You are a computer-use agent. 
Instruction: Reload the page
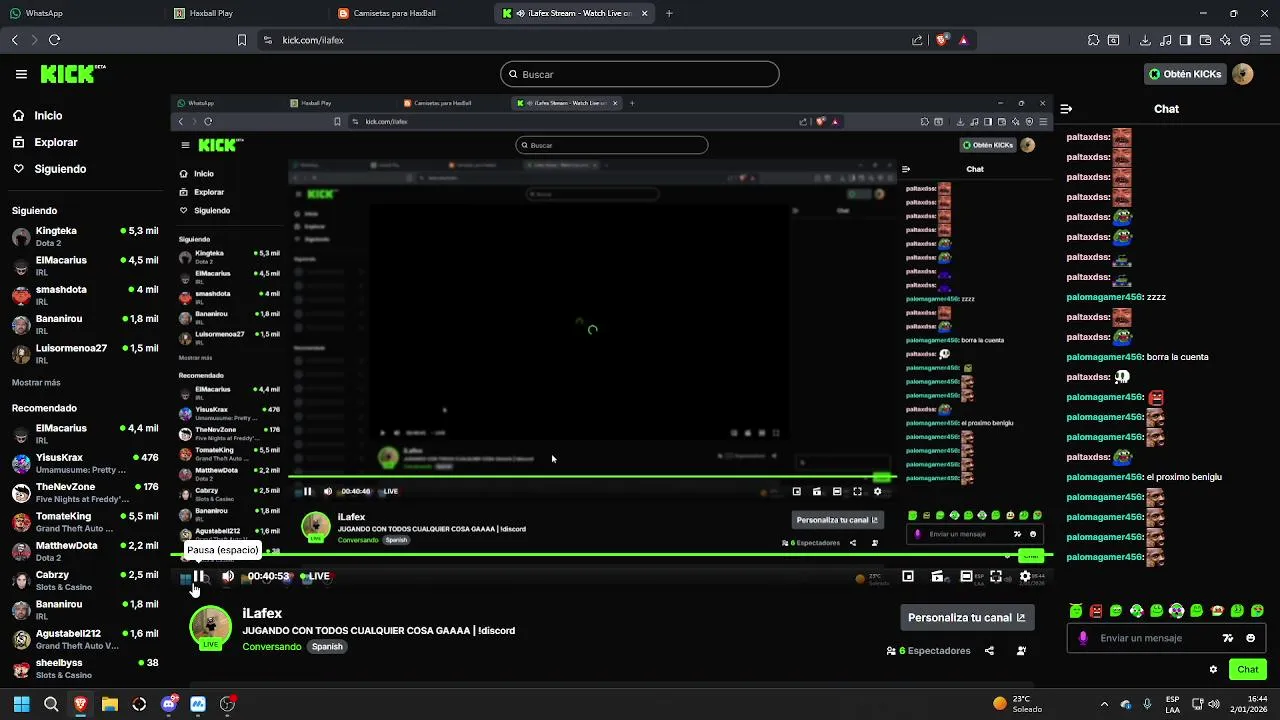[x=54, y=40]
